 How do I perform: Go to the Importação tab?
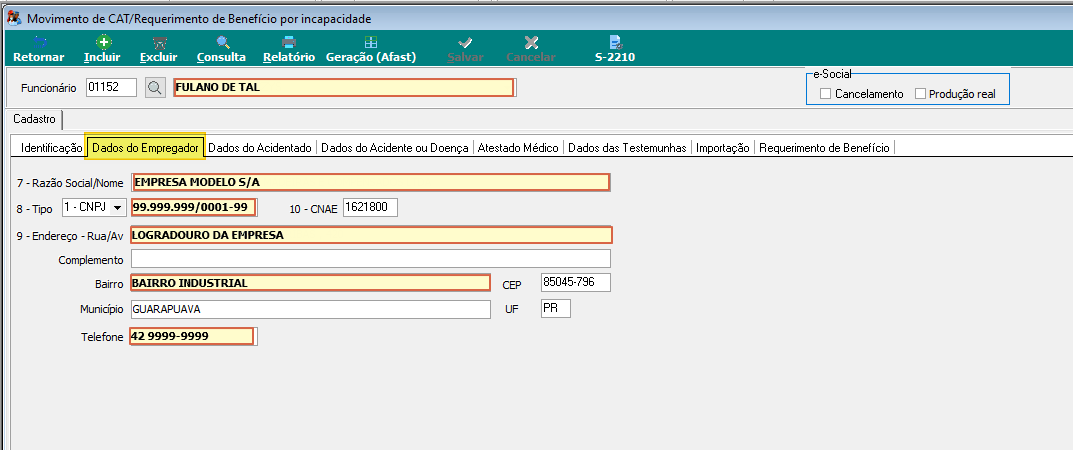coord(723,148)
